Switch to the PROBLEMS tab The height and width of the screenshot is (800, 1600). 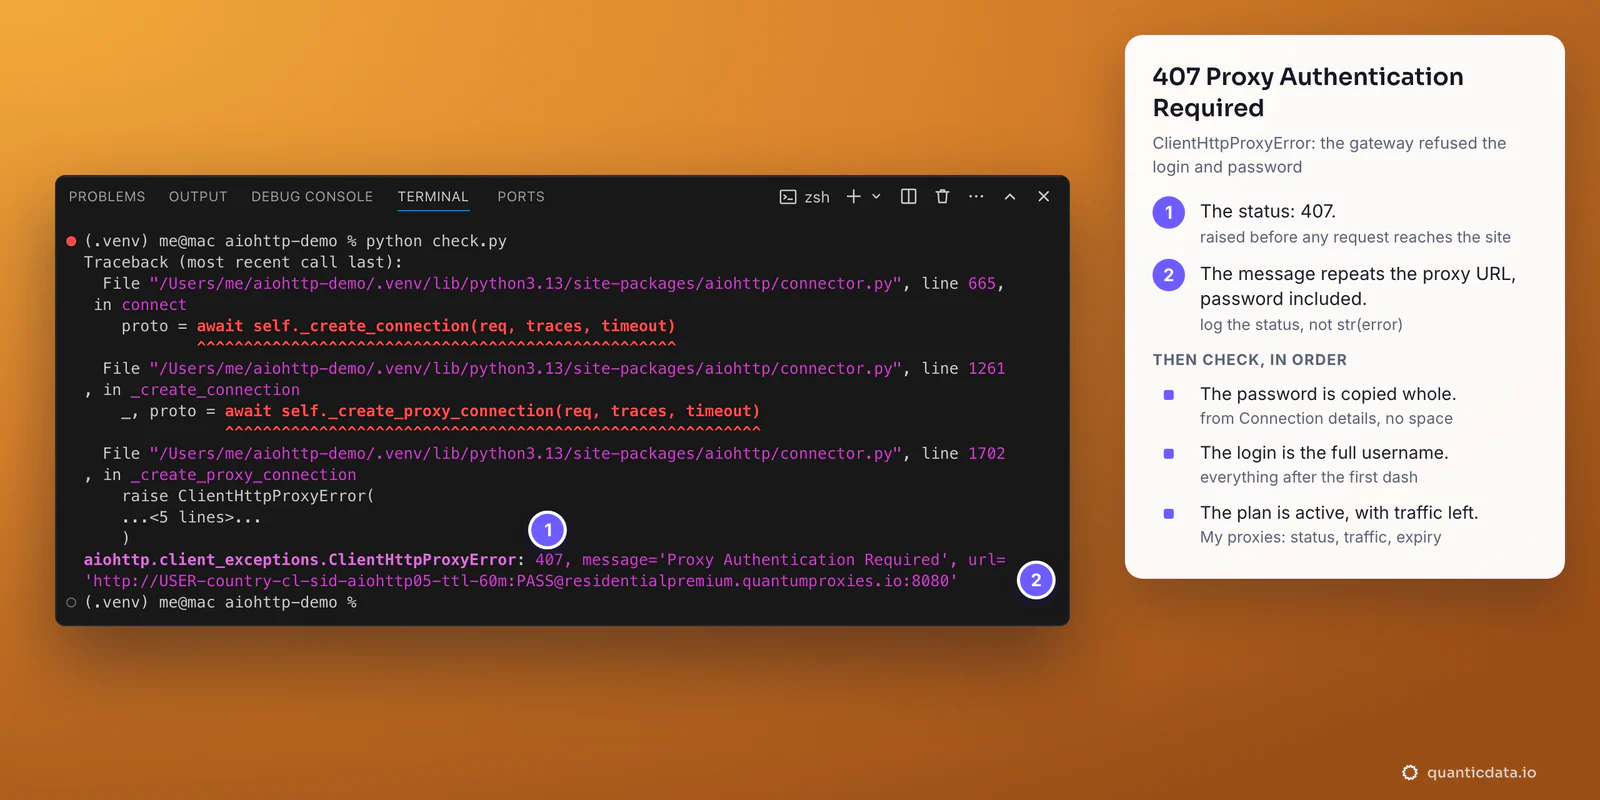pos(107,197)
